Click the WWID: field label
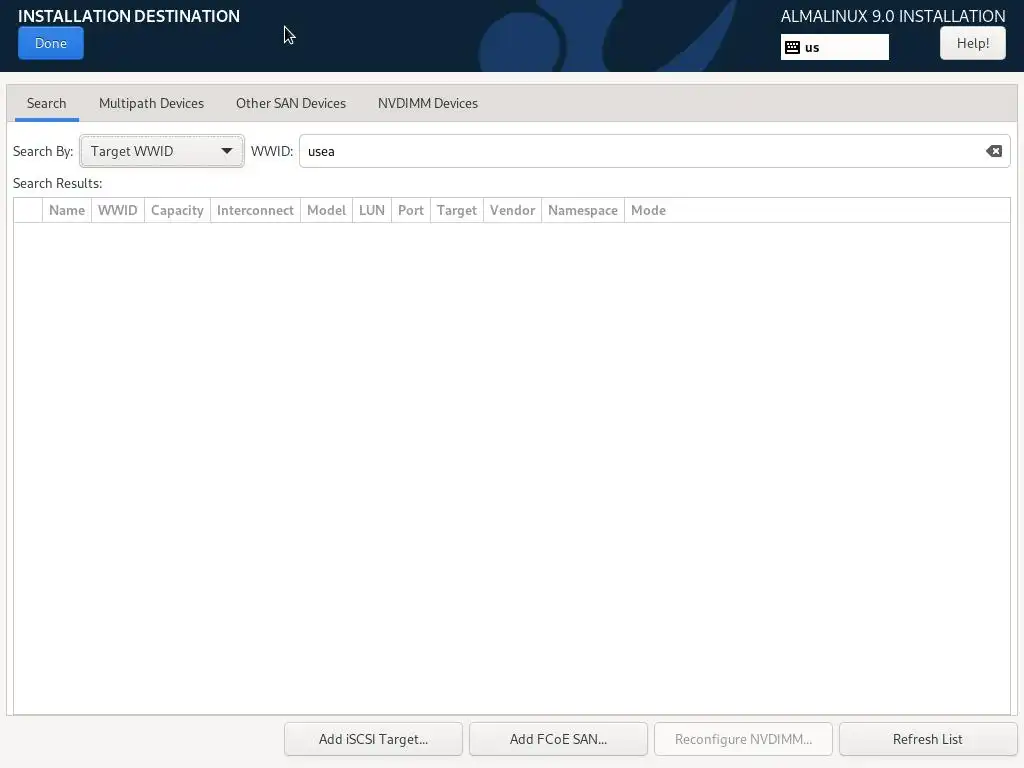Screen dimensions: 1024x768 click(272, 152)
